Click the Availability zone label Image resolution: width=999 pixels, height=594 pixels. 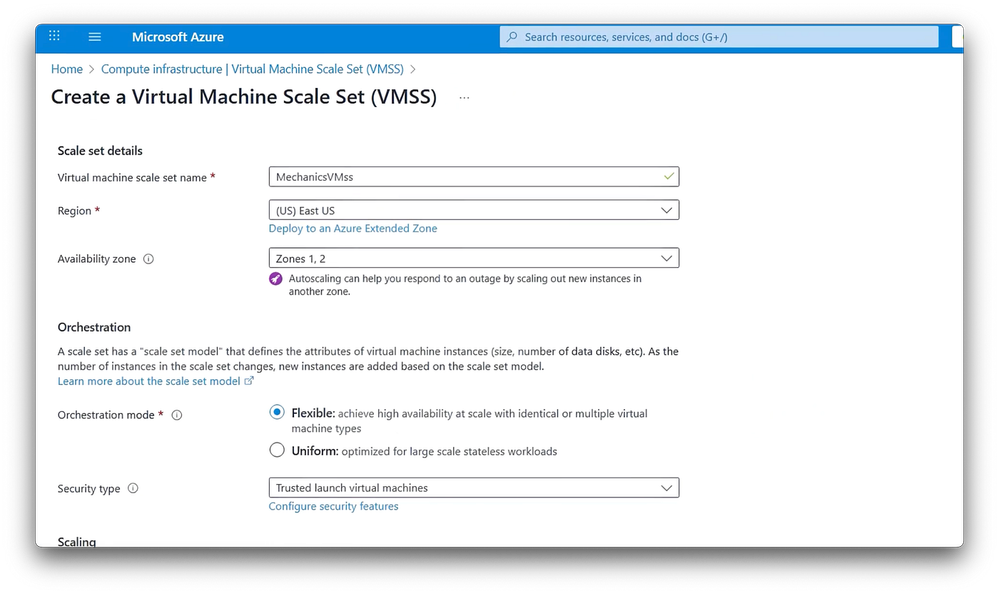click(x=97, y=259)
